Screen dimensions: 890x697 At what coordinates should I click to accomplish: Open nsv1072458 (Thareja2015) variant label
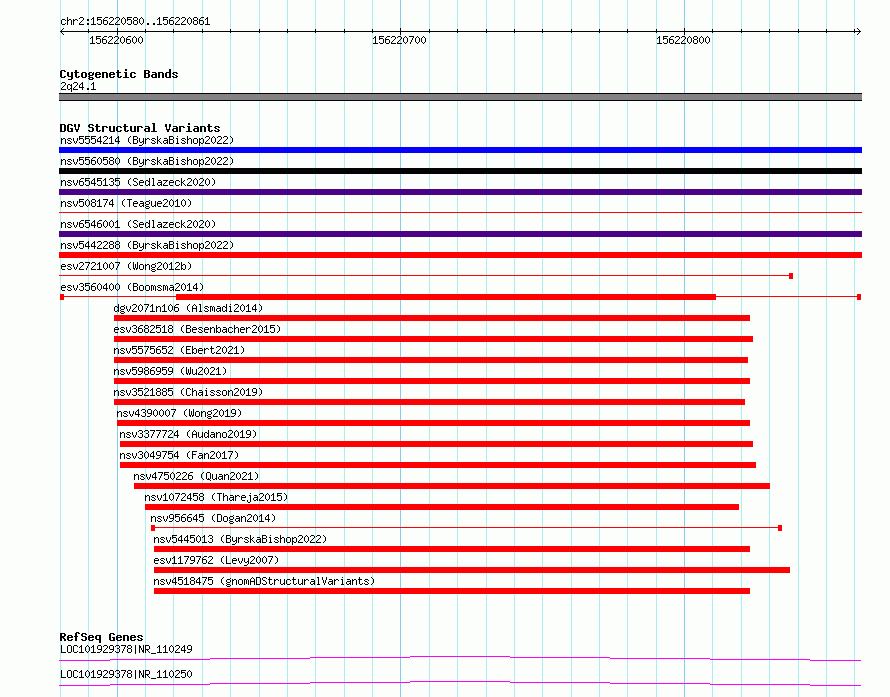[x=216, y=497]
